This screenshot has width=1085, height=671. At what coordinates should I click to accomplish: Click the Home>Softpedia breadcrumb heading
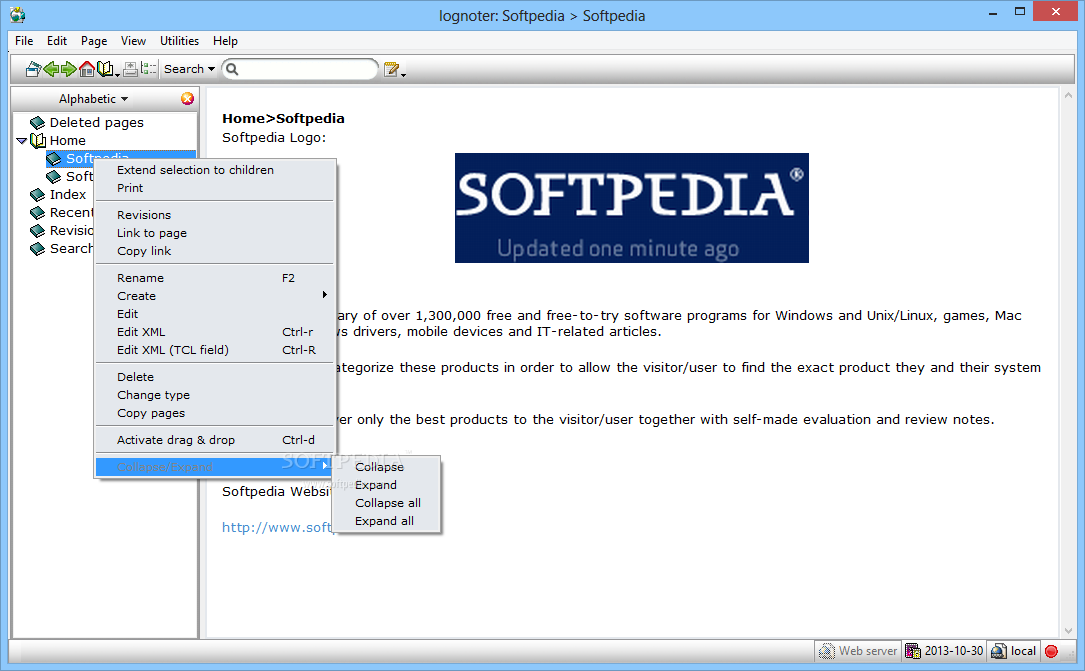point(283,118)
